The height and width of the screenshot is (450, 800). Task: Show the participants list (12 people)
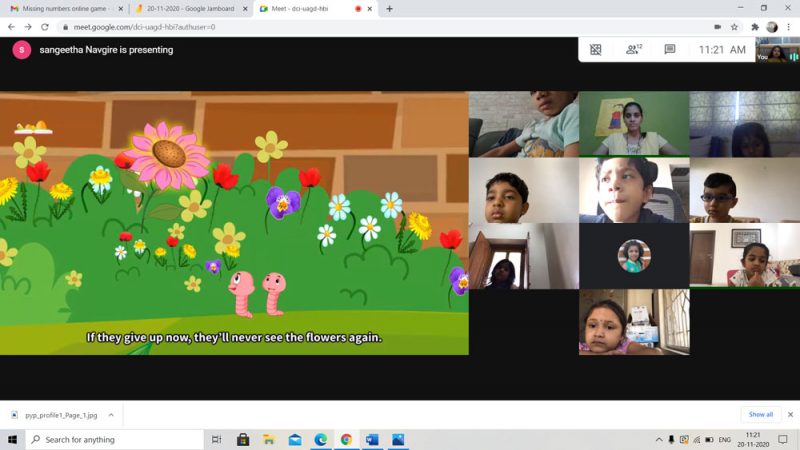634,49
